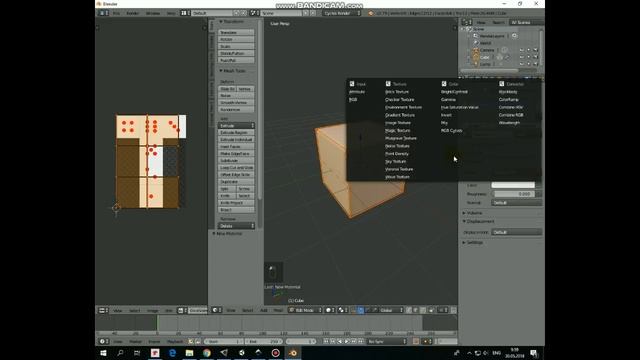Click Loop Cut and Slide button
This screenshot has height=360, width=640.
pos(236,168)
